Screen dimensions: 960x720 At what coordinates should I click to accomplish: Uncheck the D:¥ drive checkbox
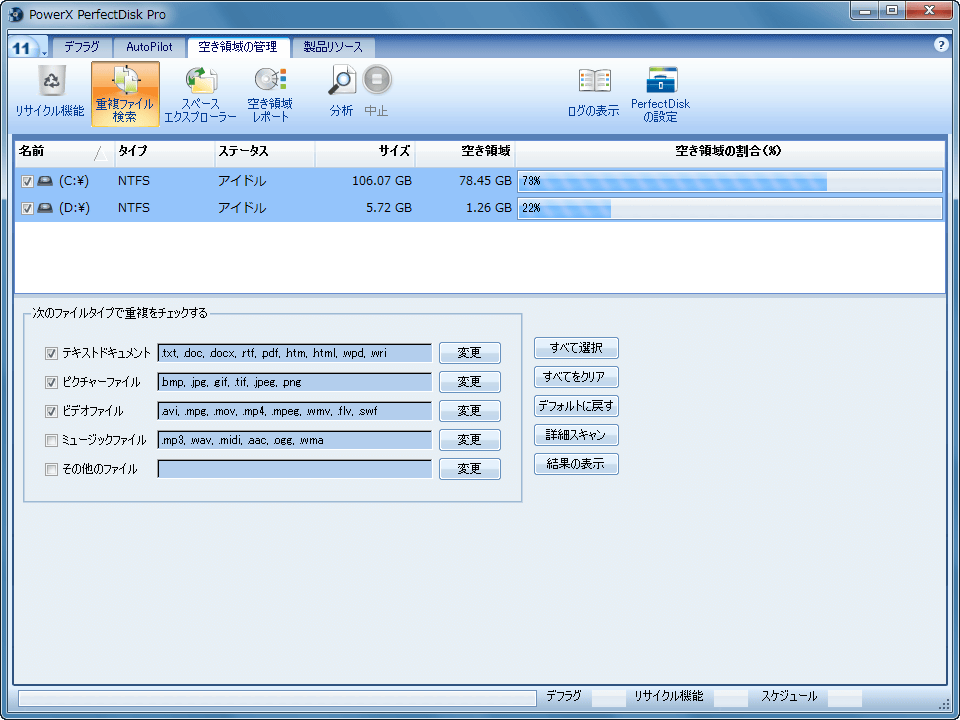[x=27, y=209]
